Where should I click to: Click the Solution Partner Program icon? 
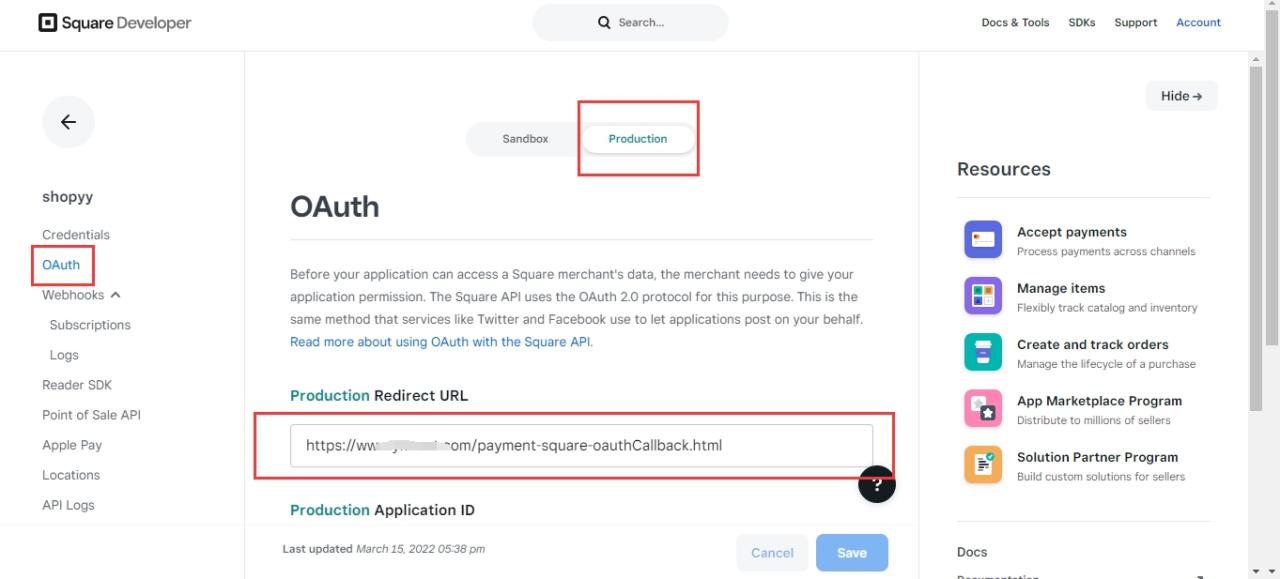982,465
